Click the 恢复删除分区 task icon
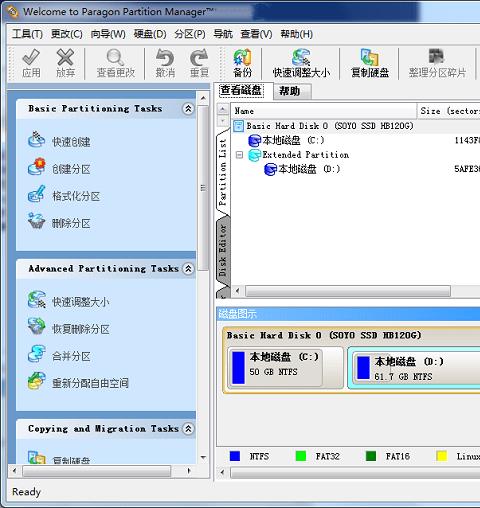This screenshot has width=480, height=508. tap(36, 326)
